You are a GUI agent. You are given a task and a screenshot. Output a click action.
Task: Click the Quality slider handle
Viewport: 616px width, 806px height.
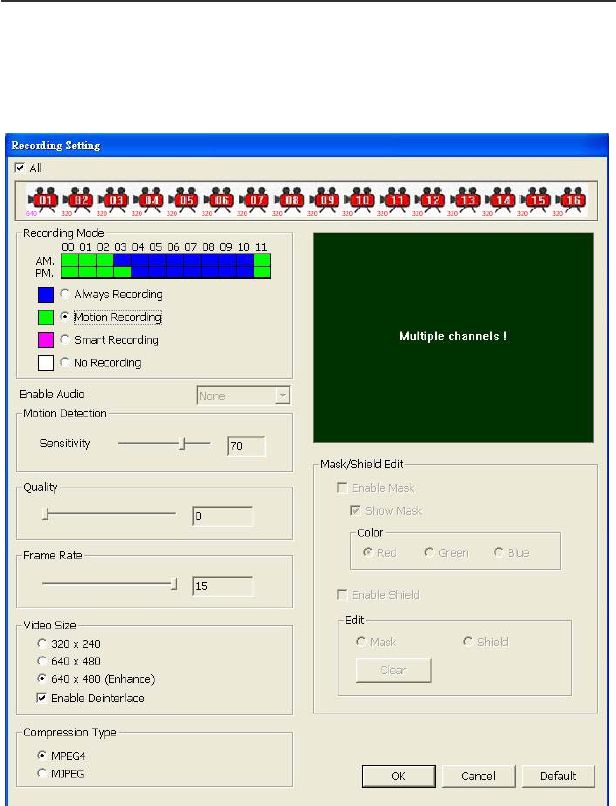45,514
